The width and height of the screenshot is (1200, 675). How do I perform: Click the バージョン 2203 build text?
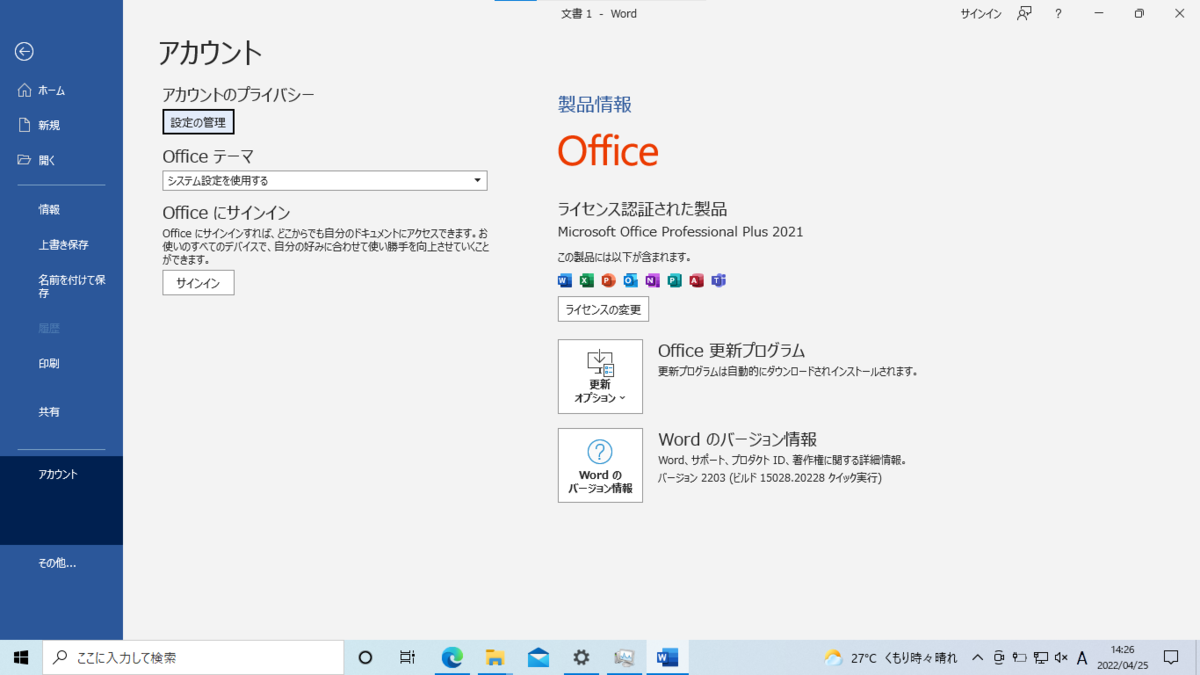[770, 478]
